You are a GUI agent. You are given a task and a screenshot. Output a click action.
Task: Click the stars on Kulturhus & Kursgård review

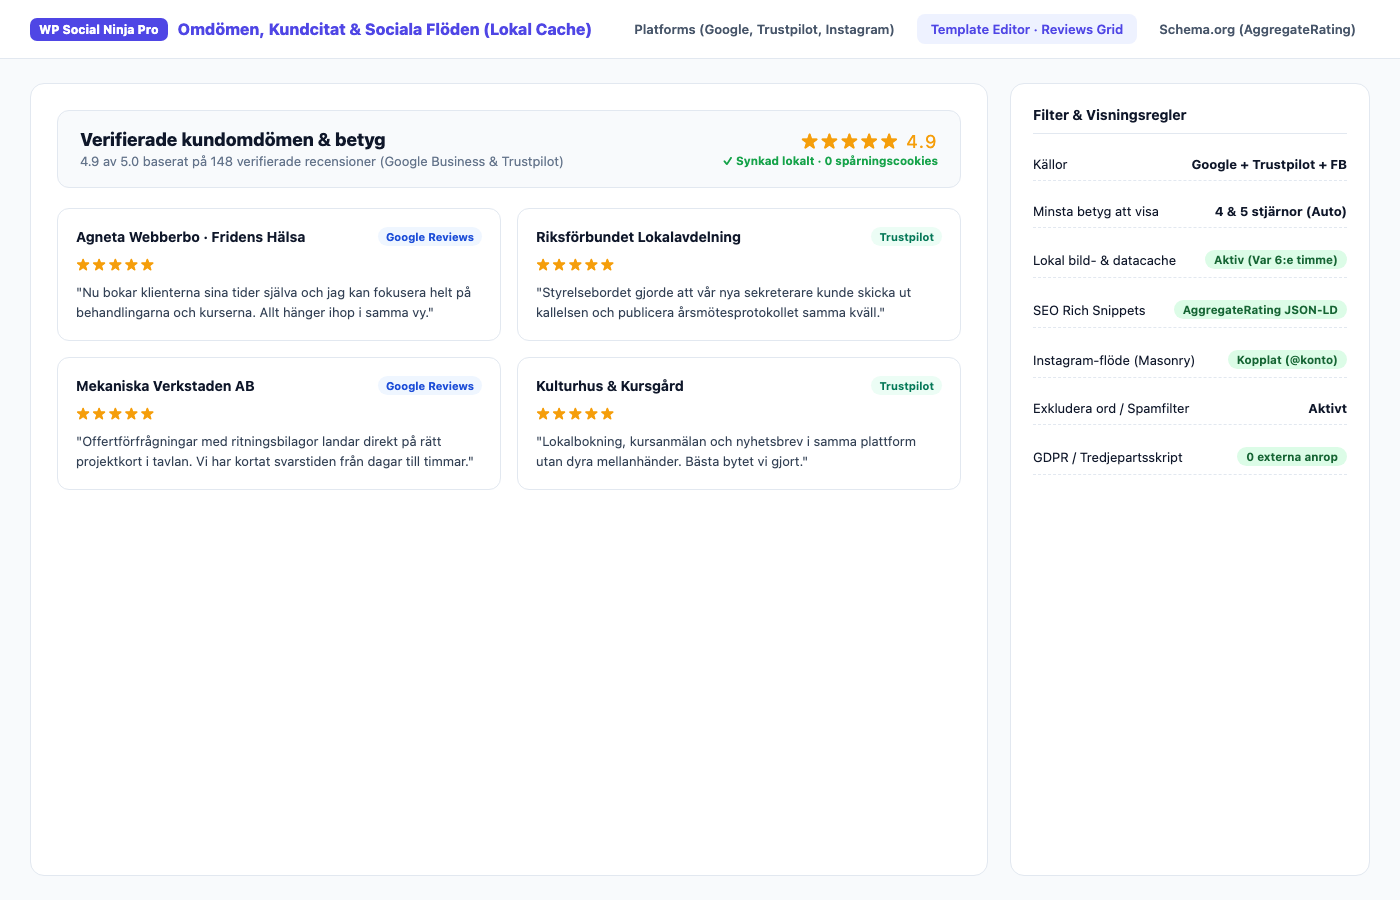pos(575,414)
